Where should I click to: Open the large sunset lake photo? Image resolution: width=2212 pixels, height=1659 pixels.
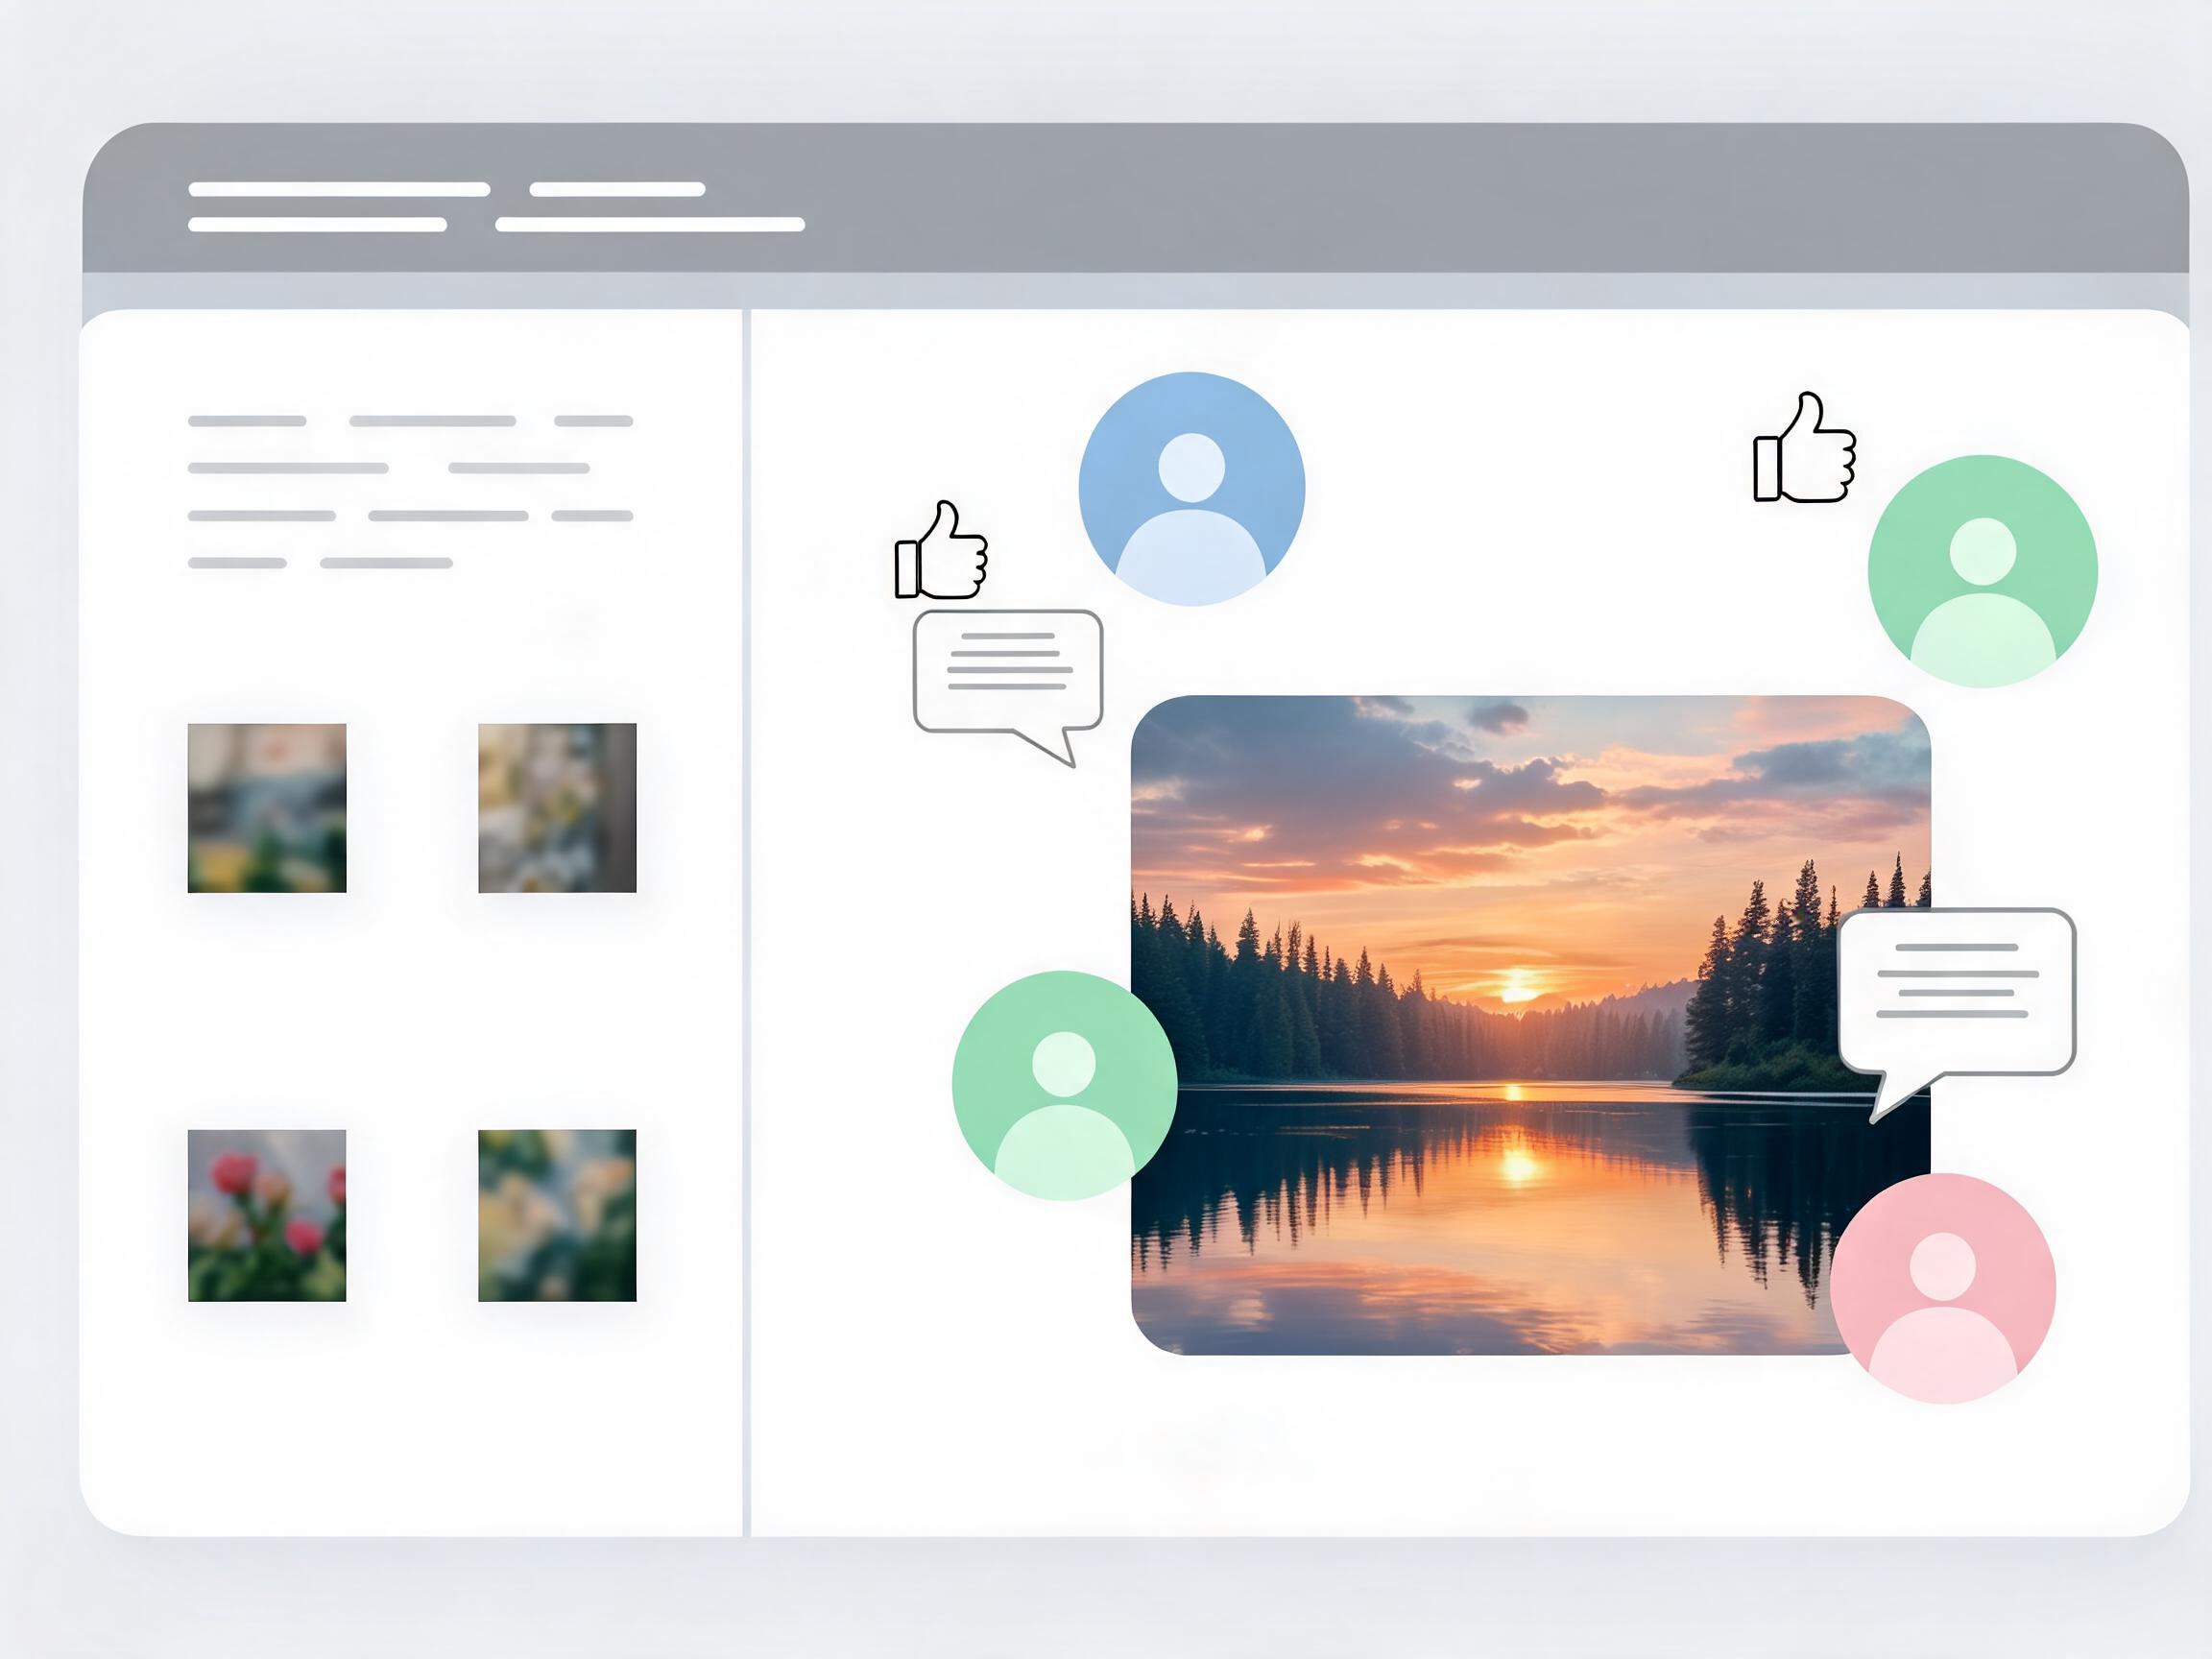pos(1530,1025)
